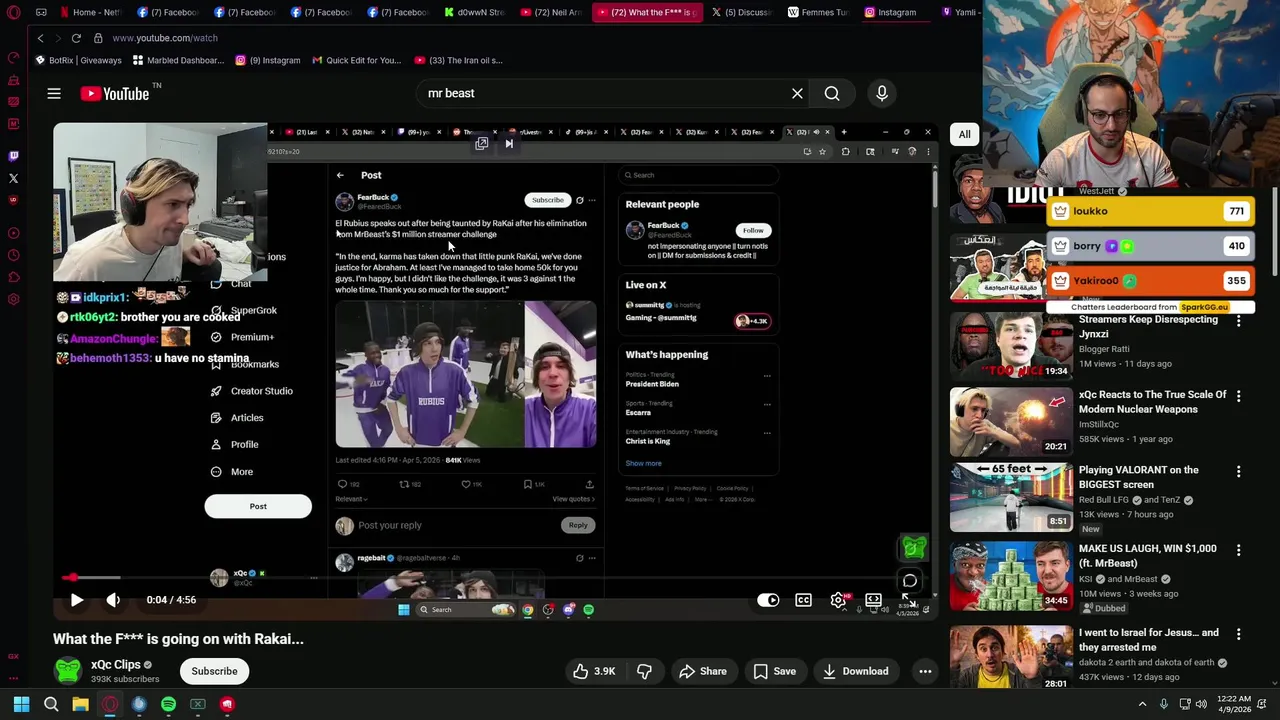This screenshot has height=720, width=1280.
Task: Open the '(9) Instagram' bookmark
Action: tap(267, 60)
